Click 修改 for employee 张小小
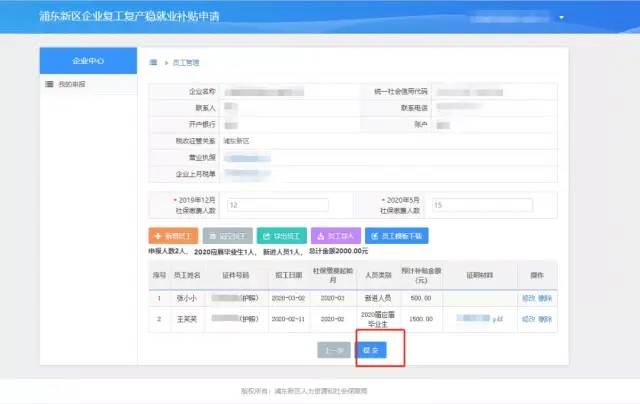 coord(528,297)
